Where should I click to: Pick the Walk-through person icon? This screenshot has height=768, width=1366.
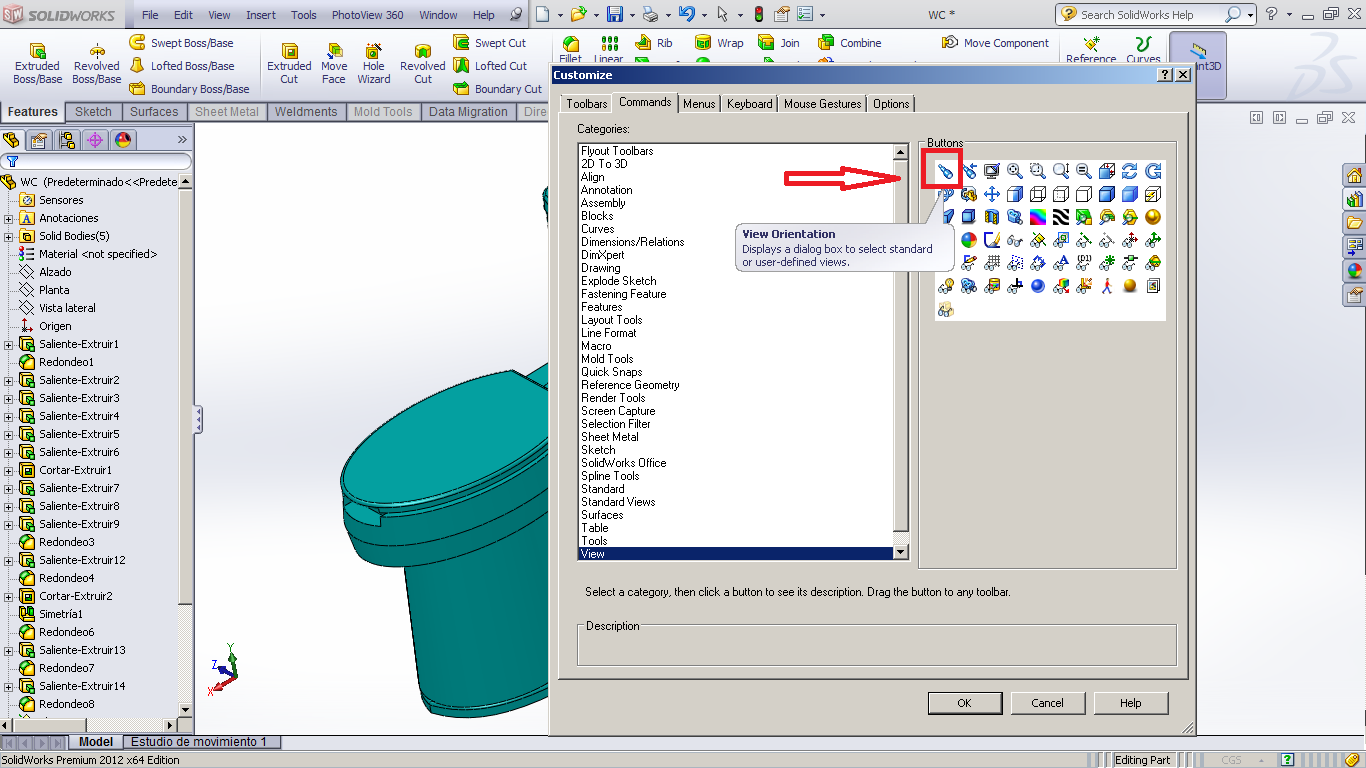coord(1107,286)
